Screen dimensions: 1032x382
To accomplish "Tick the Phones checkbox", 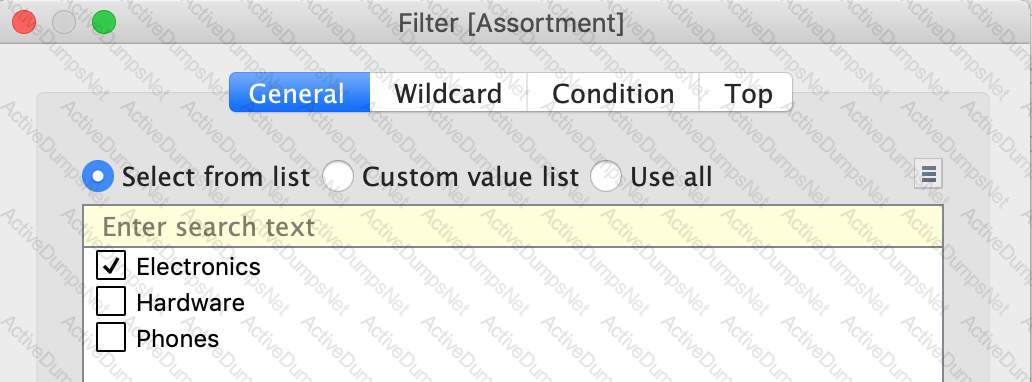I will click(111, 338).
